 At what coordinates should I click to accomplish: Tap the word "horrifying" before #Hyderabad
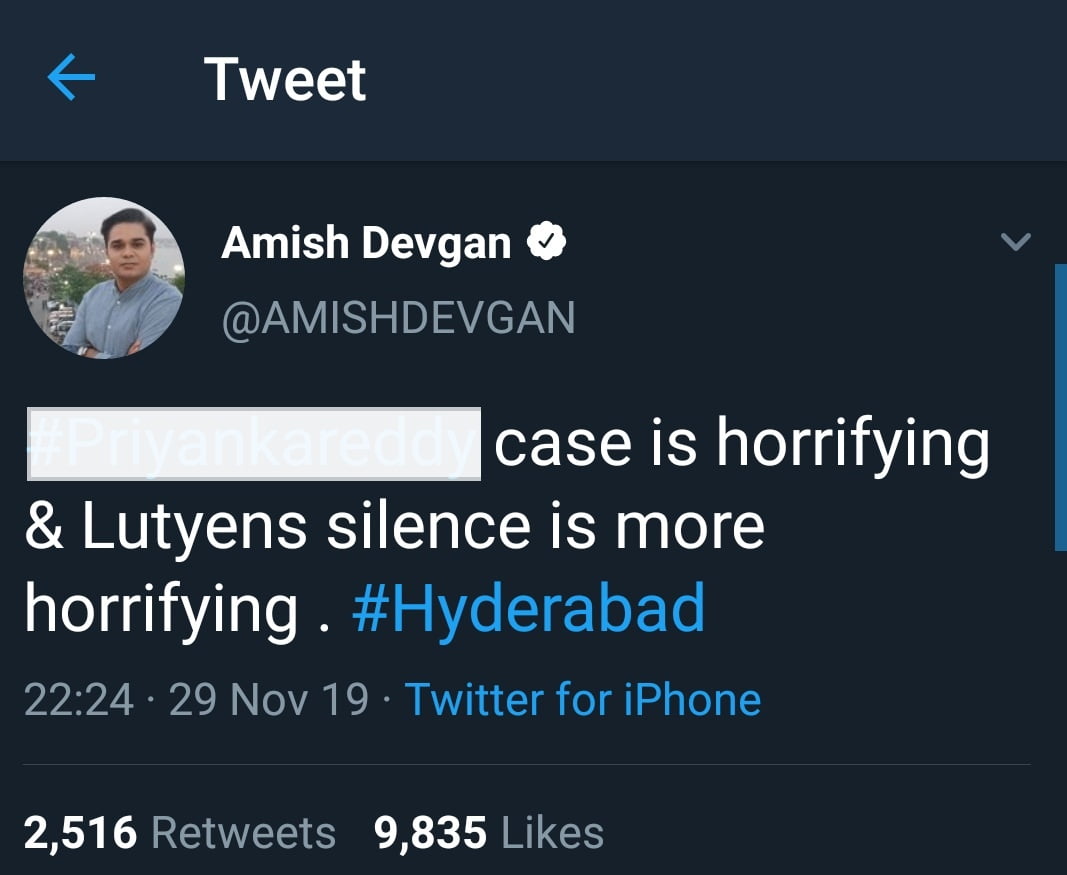click(160, 607)
